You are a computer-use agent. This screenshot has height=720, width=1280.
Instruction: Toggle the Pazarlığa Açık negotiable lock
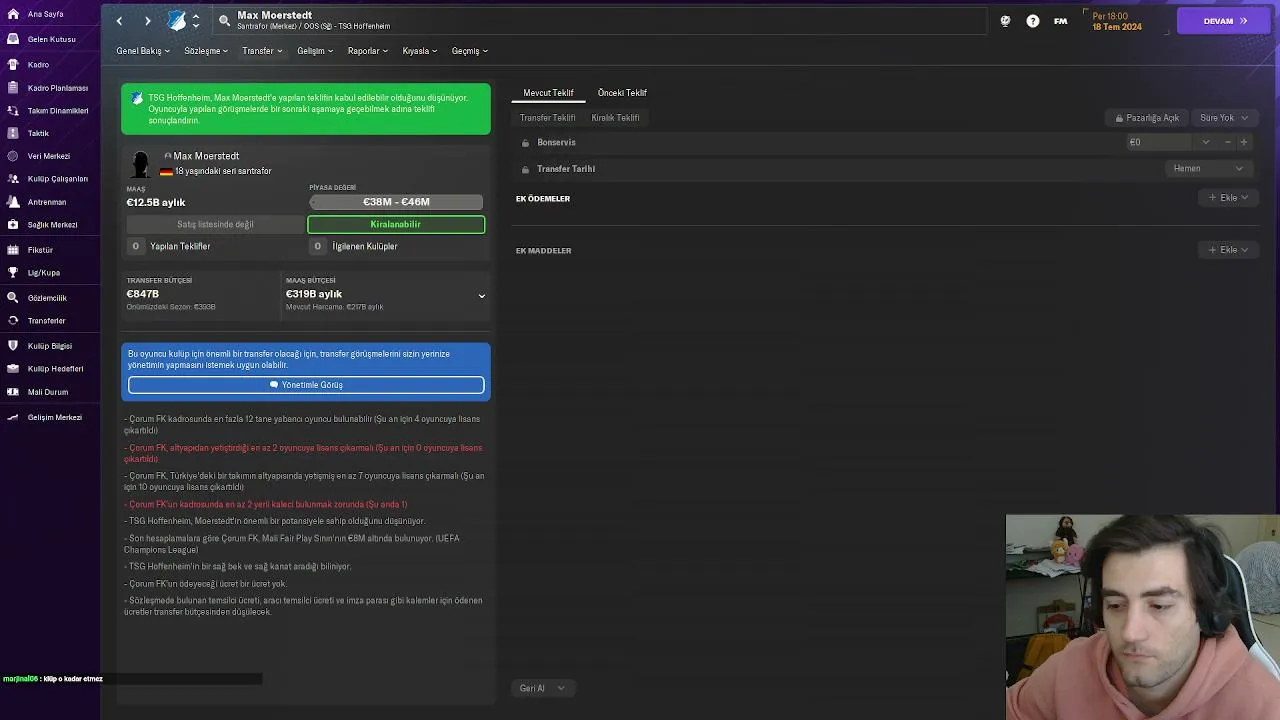1120,118
